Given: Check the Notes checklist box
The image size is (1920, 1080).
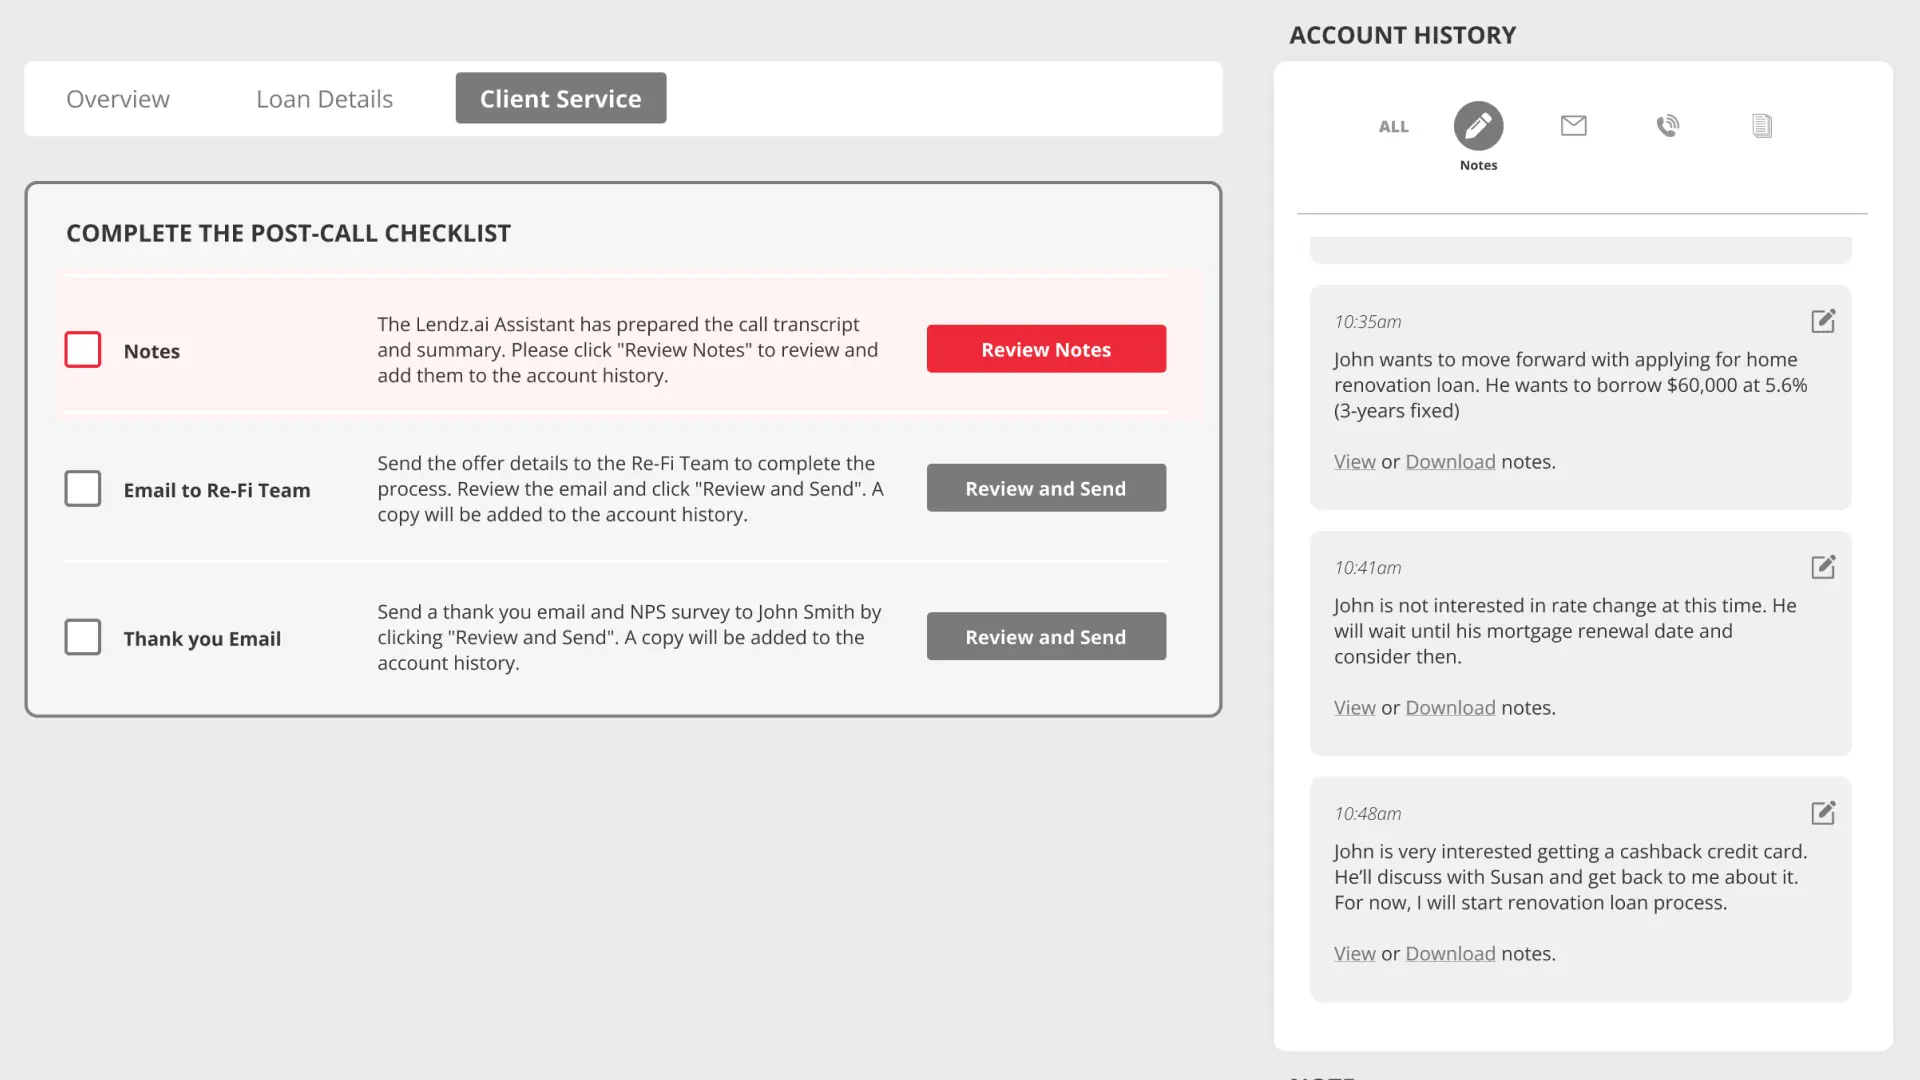Looking at the screenshot, I should (83, 350).
